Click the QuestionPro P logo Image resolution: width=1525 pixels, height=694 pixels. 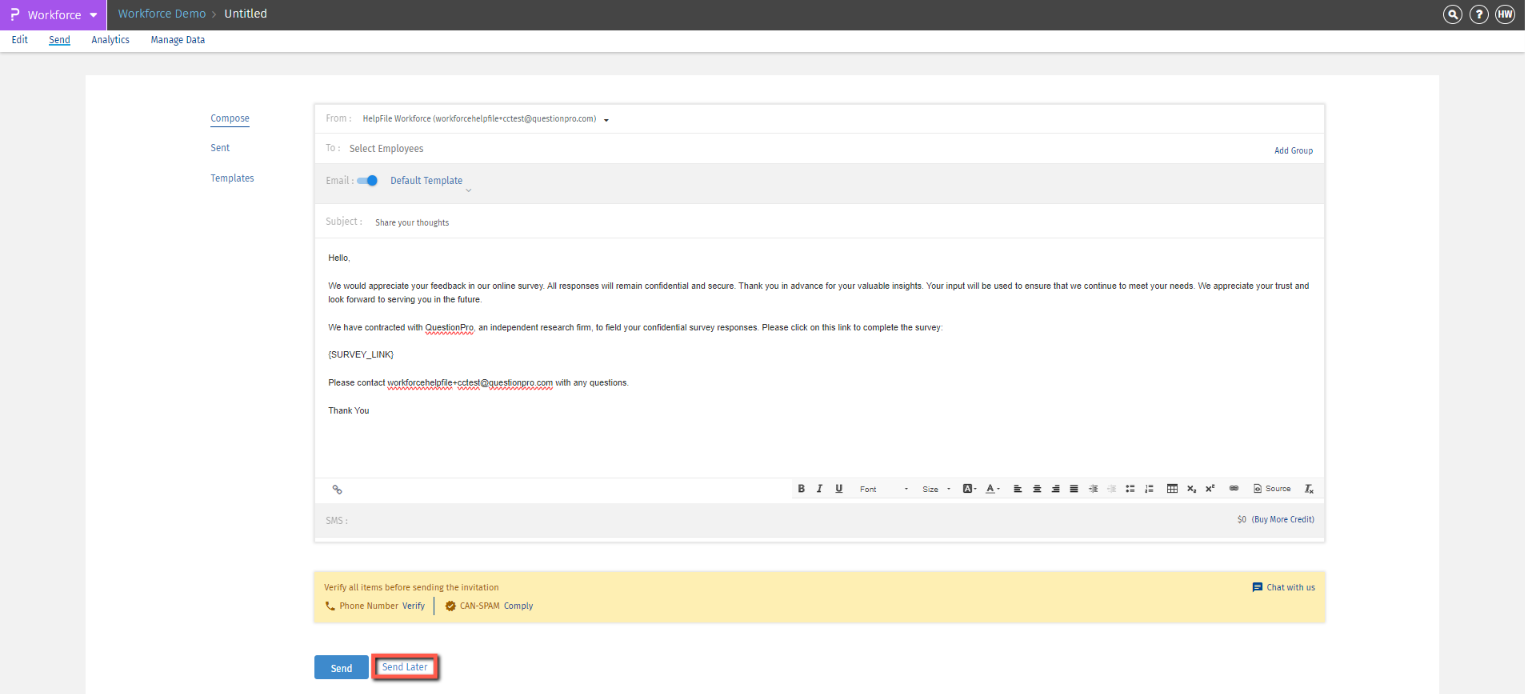14,14
